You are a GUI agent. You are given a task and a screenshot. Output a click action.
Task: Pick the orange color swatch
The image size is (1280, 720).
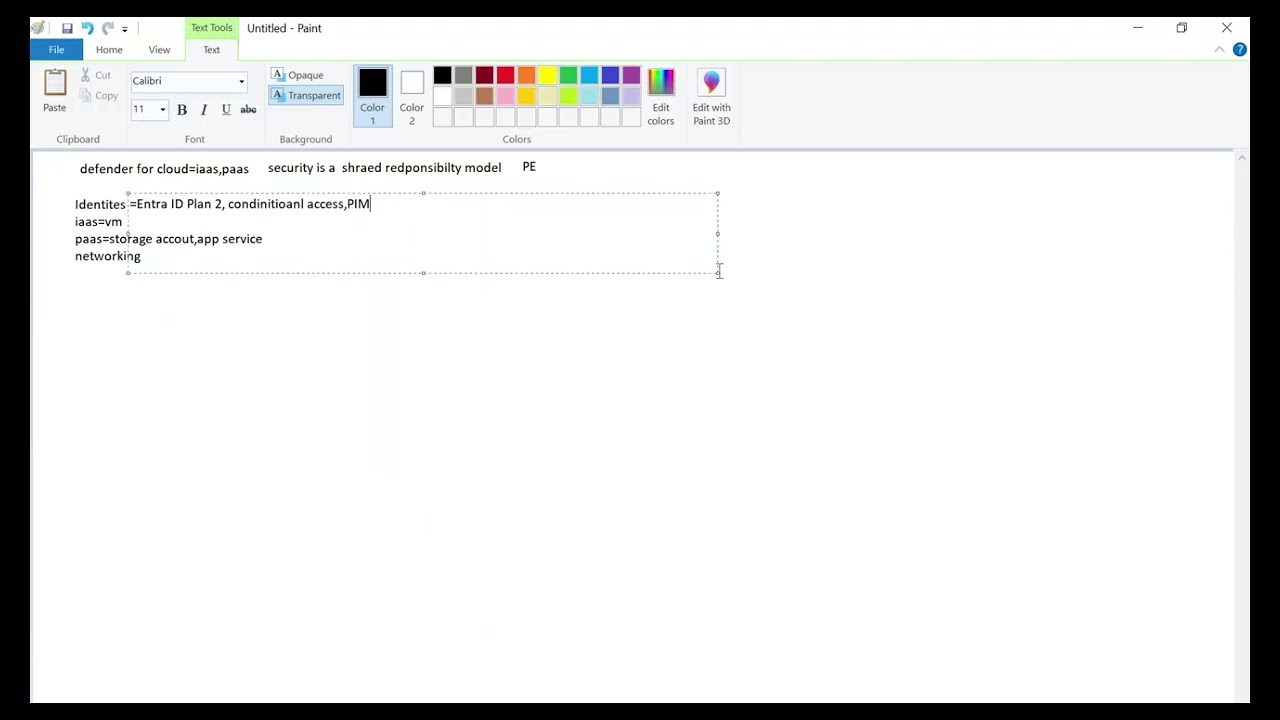(x=526, y=75)
